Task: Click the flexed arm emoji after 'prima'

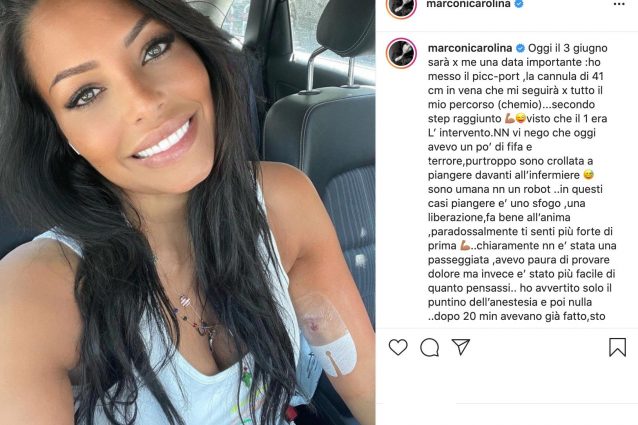Action: 465,246
